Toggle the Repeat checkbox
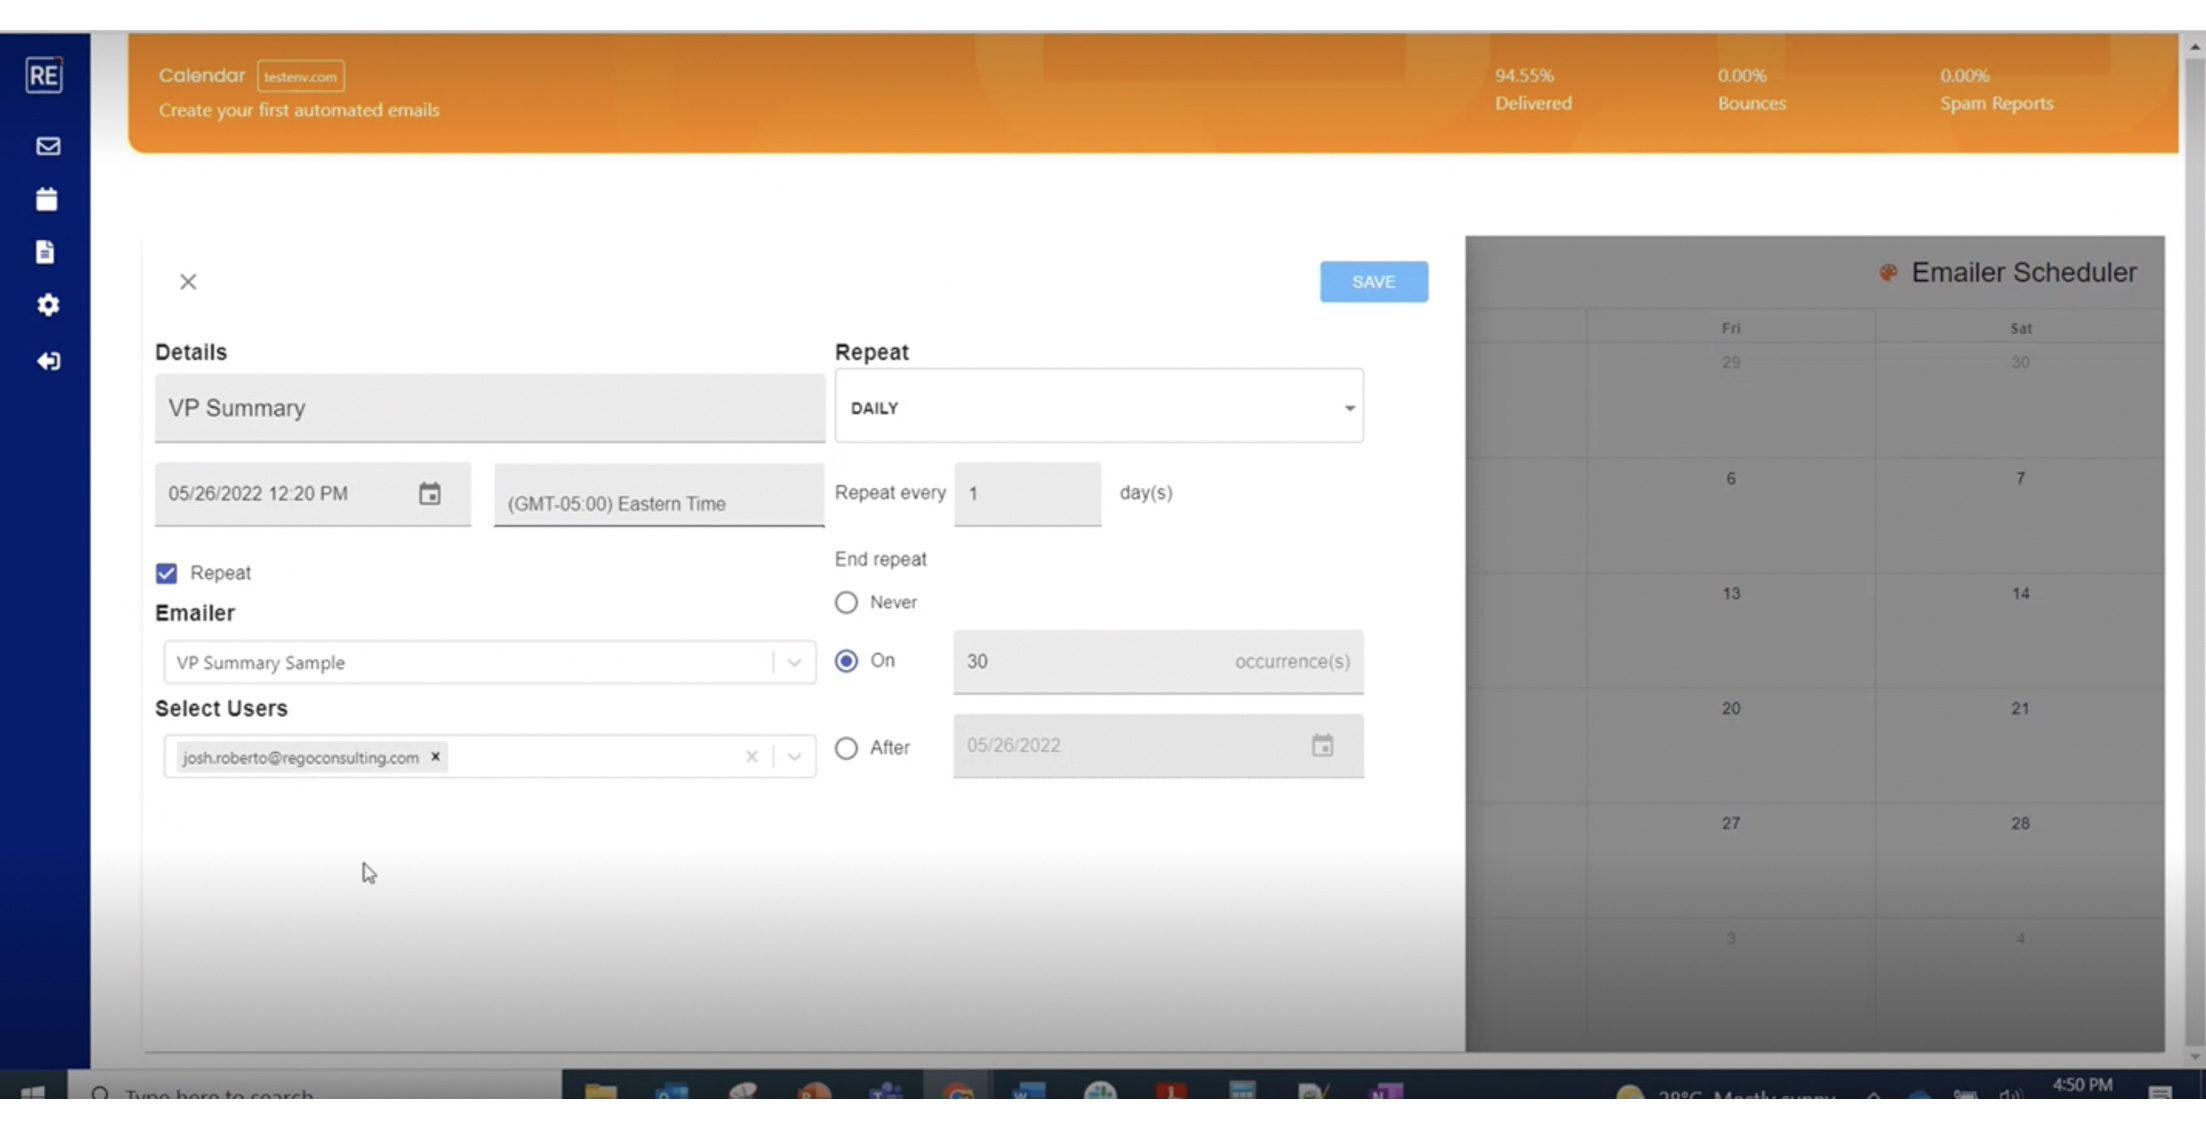The width and height of the screenshot is (2206, 1130). click(x=167, y=573)
